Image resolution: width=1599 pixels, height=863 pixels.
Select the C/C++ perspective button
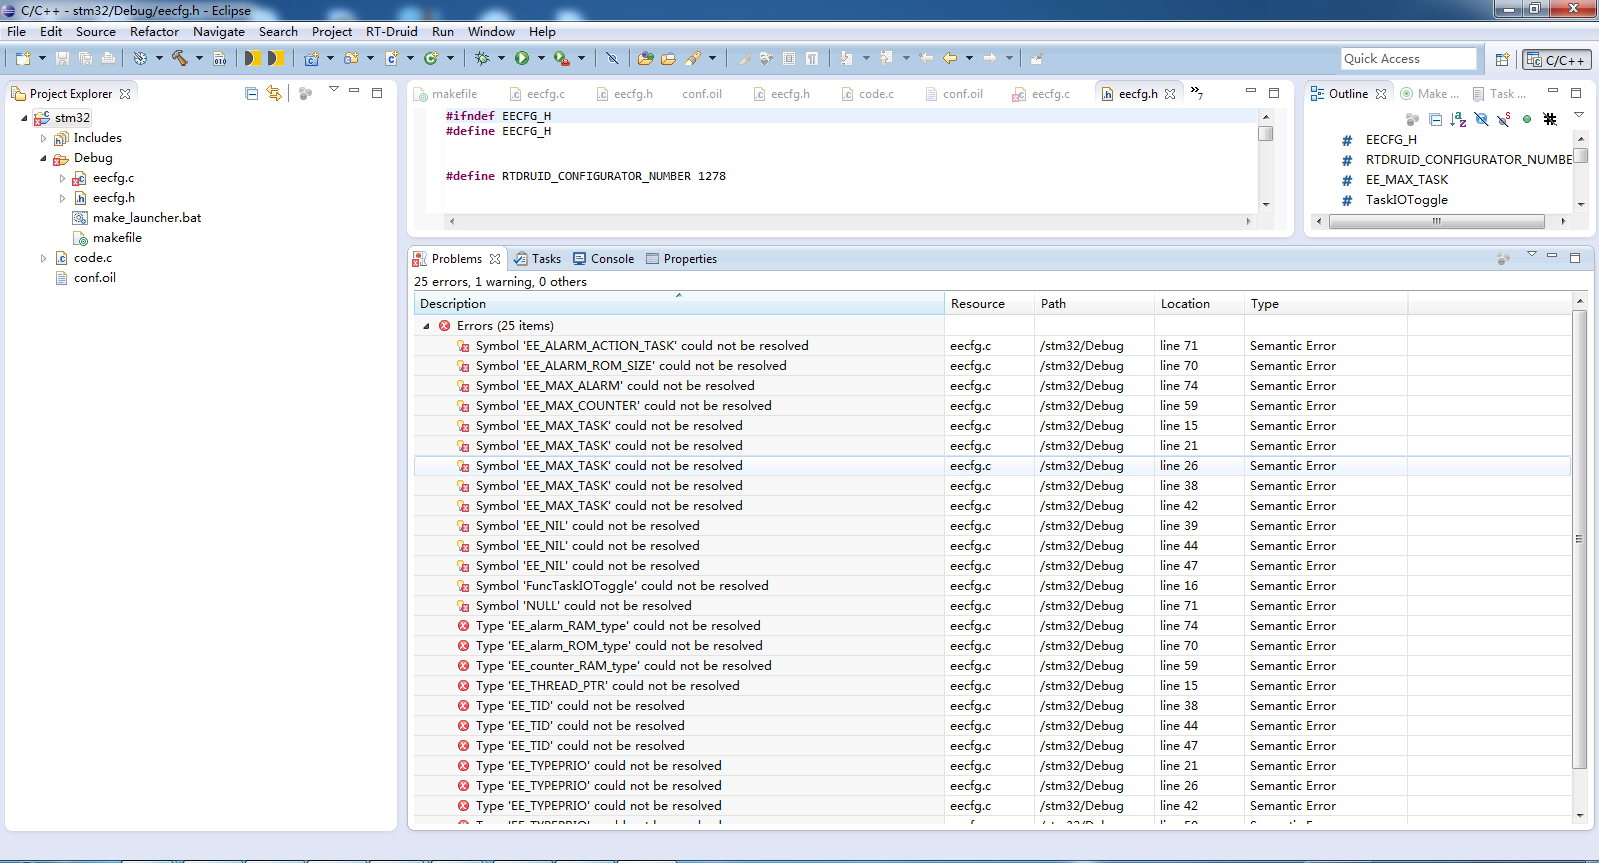tap(1556, 60)
